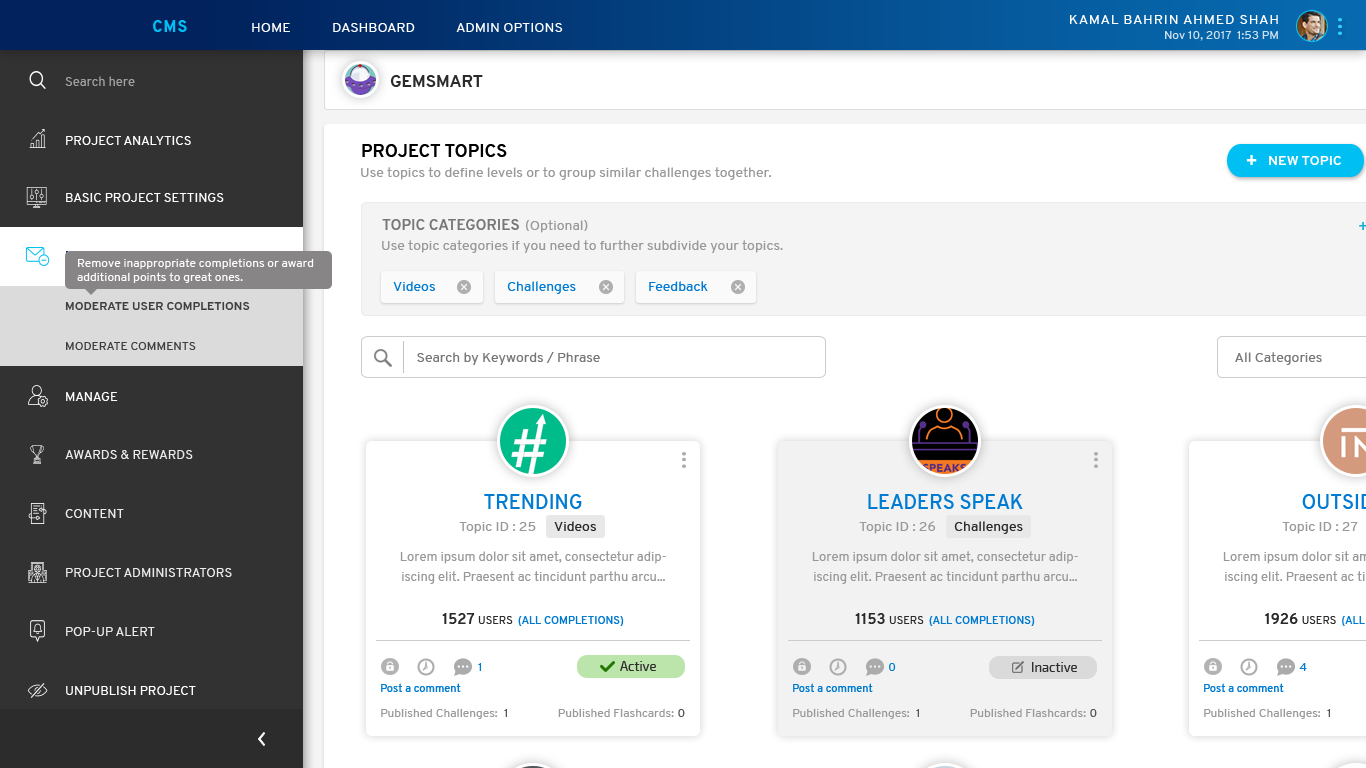1366x768 pixels.
Task: Open the three-dot menu on Trending card
Action: pyautogui.click(x=684, y=460)
